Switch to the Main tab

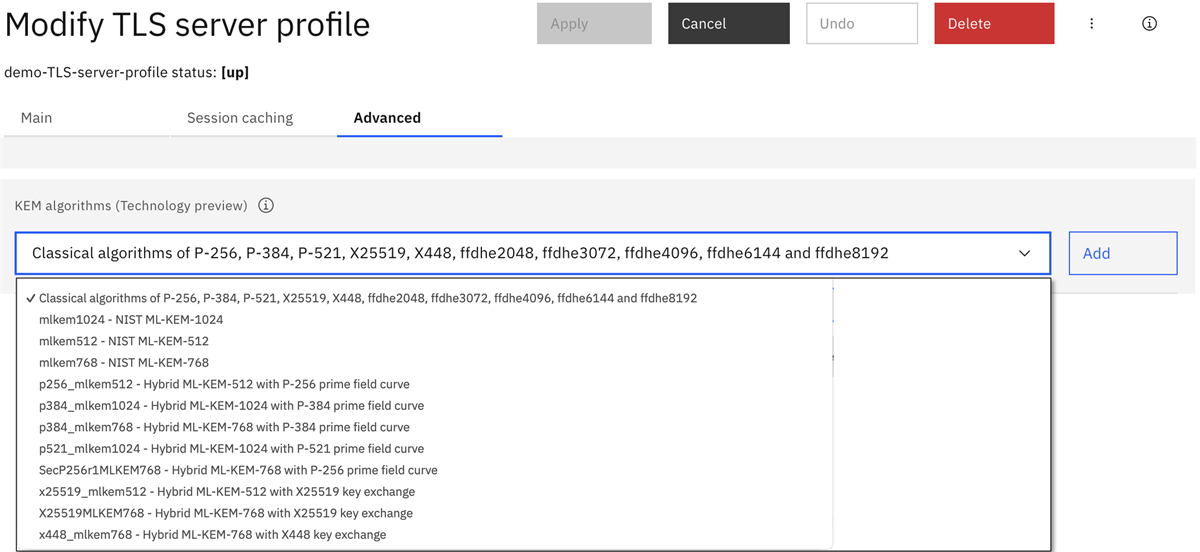coord(37,118)
